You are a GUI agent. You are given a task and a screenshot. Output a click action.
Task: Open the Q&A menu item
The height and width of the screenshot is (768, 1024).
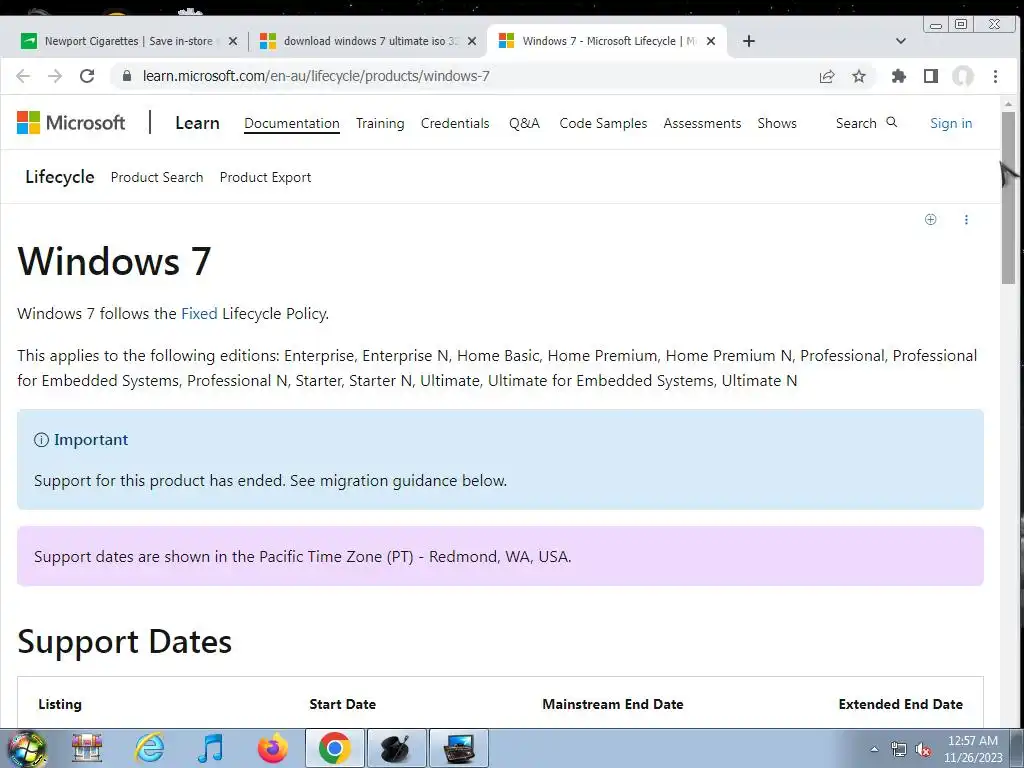click(x=524, y=123)
